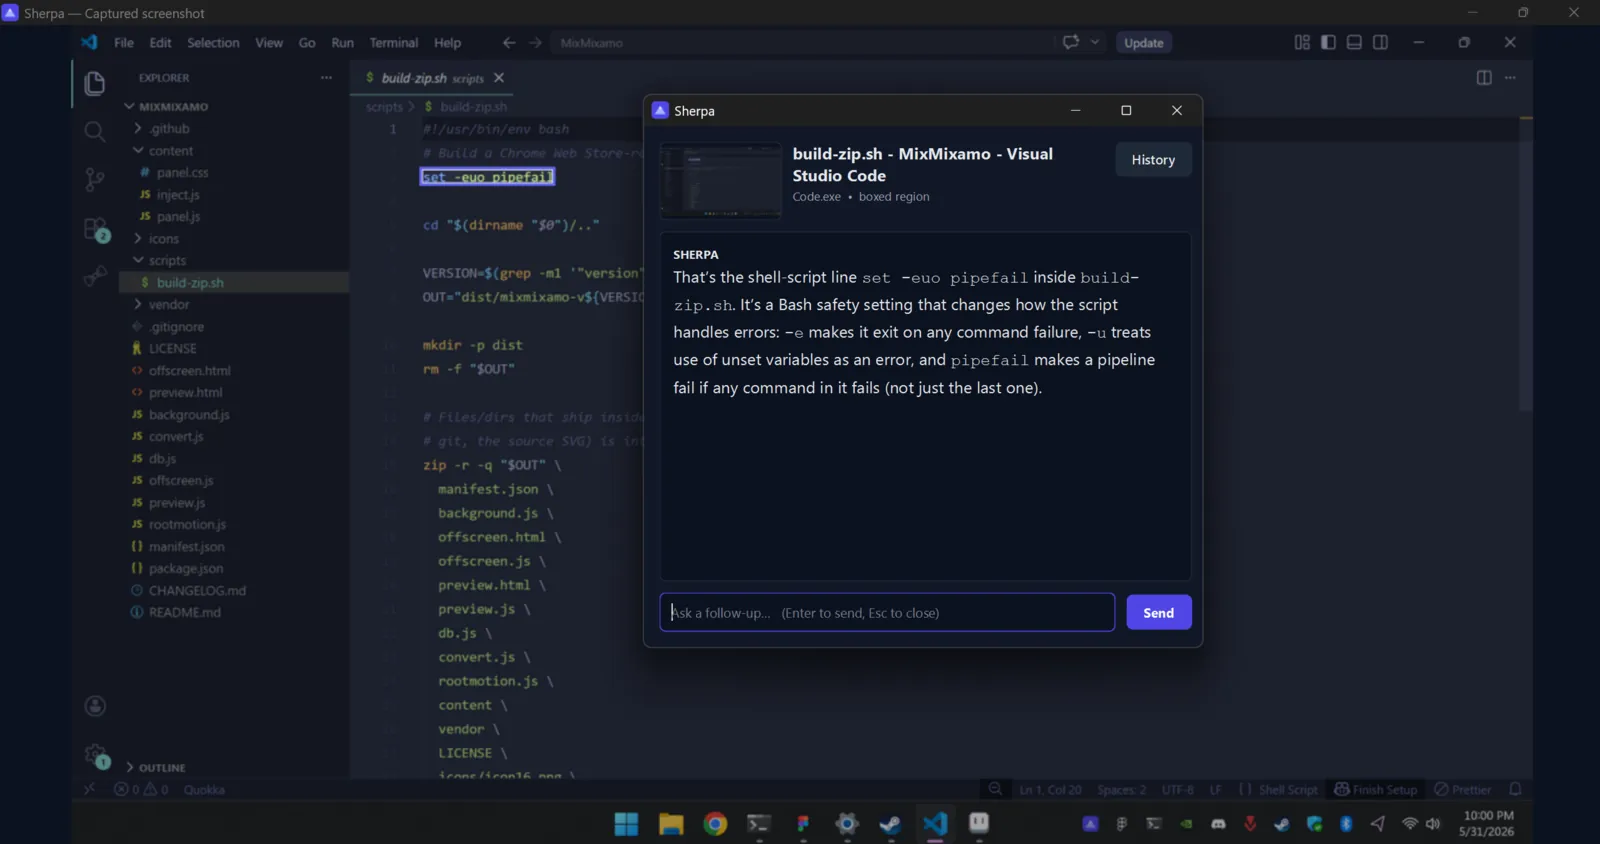
Task: Open the Windows Start button
Action: pyautogui.click(x=626, y=824)
